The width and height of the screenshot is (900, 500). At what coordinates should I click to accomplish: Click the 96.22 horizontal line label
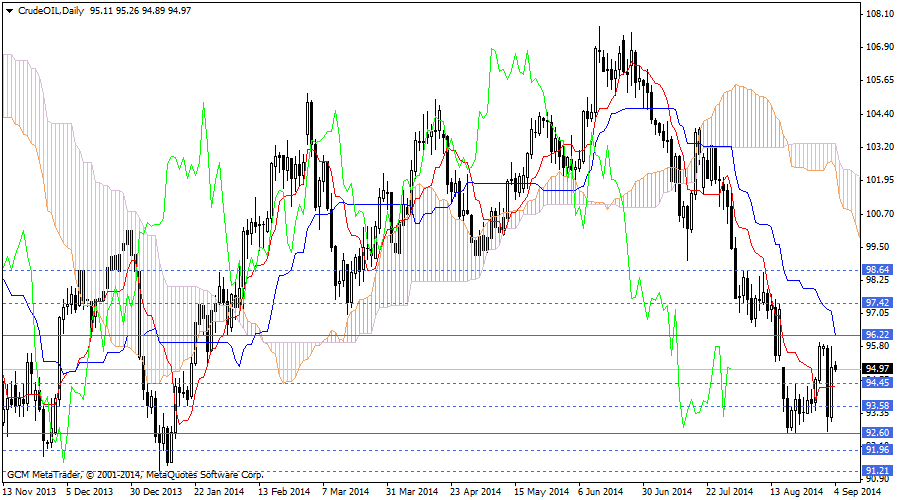point(877,334)
